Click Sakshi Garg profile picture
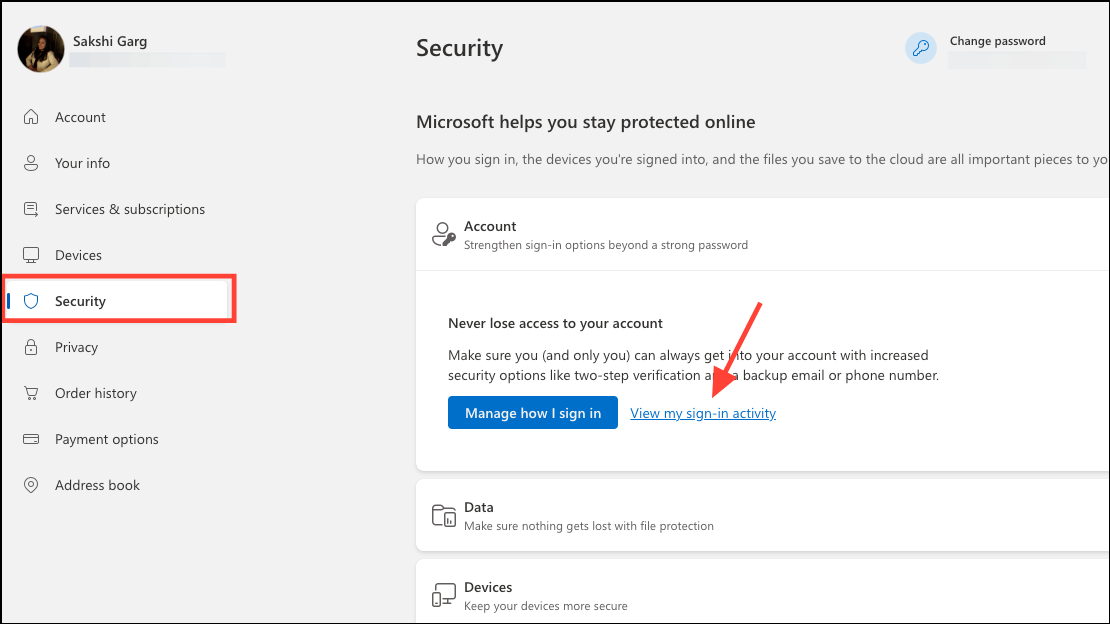This screenshot has width=1110, height=624. click(x=42, y=49)
